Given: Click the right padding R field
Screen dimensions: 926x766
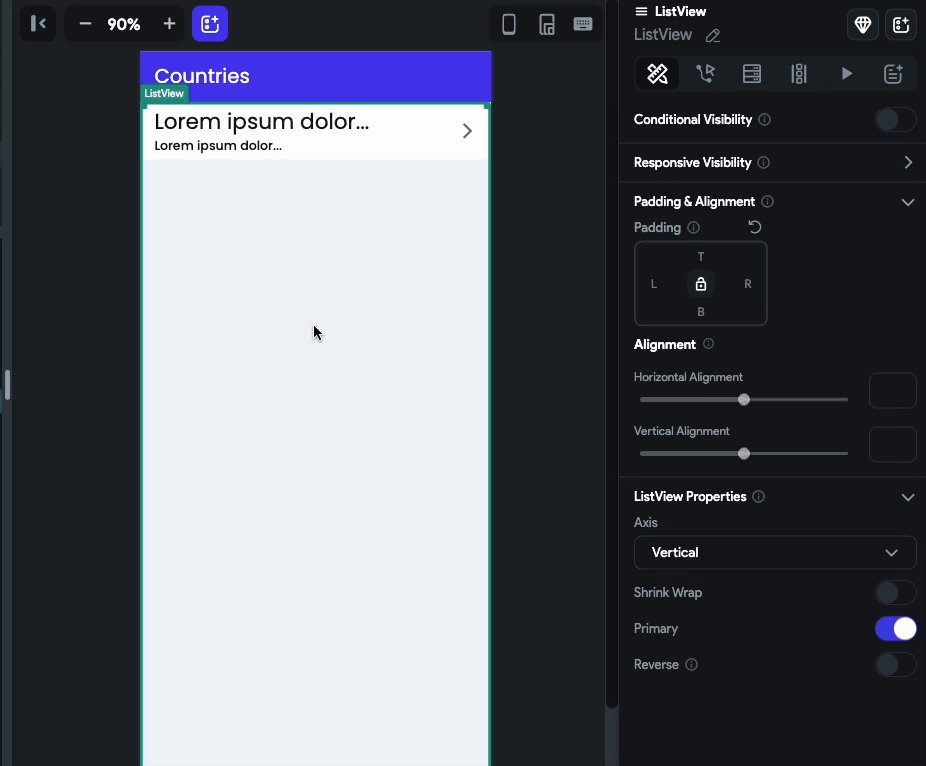Looking at the screenshot, I should (748, 284).
